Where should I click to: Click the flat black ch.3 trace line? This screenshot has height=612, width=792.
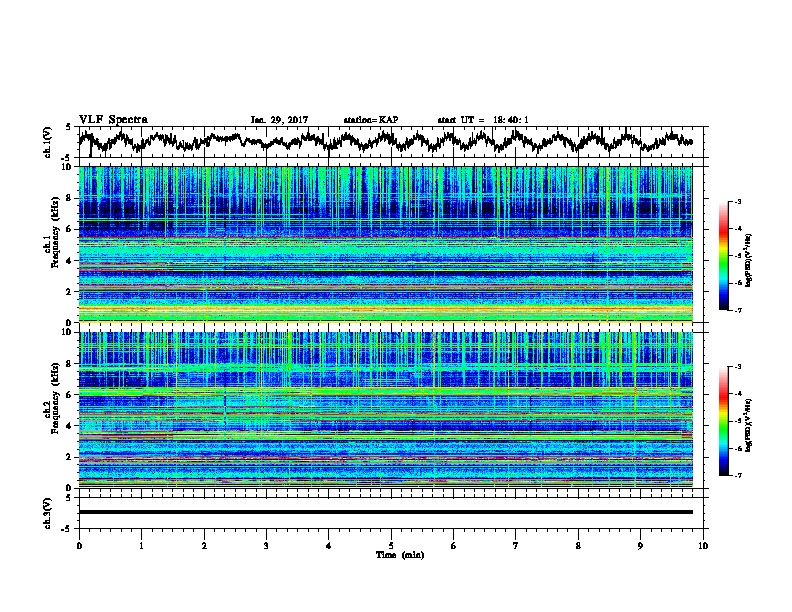tap(385, 512)
